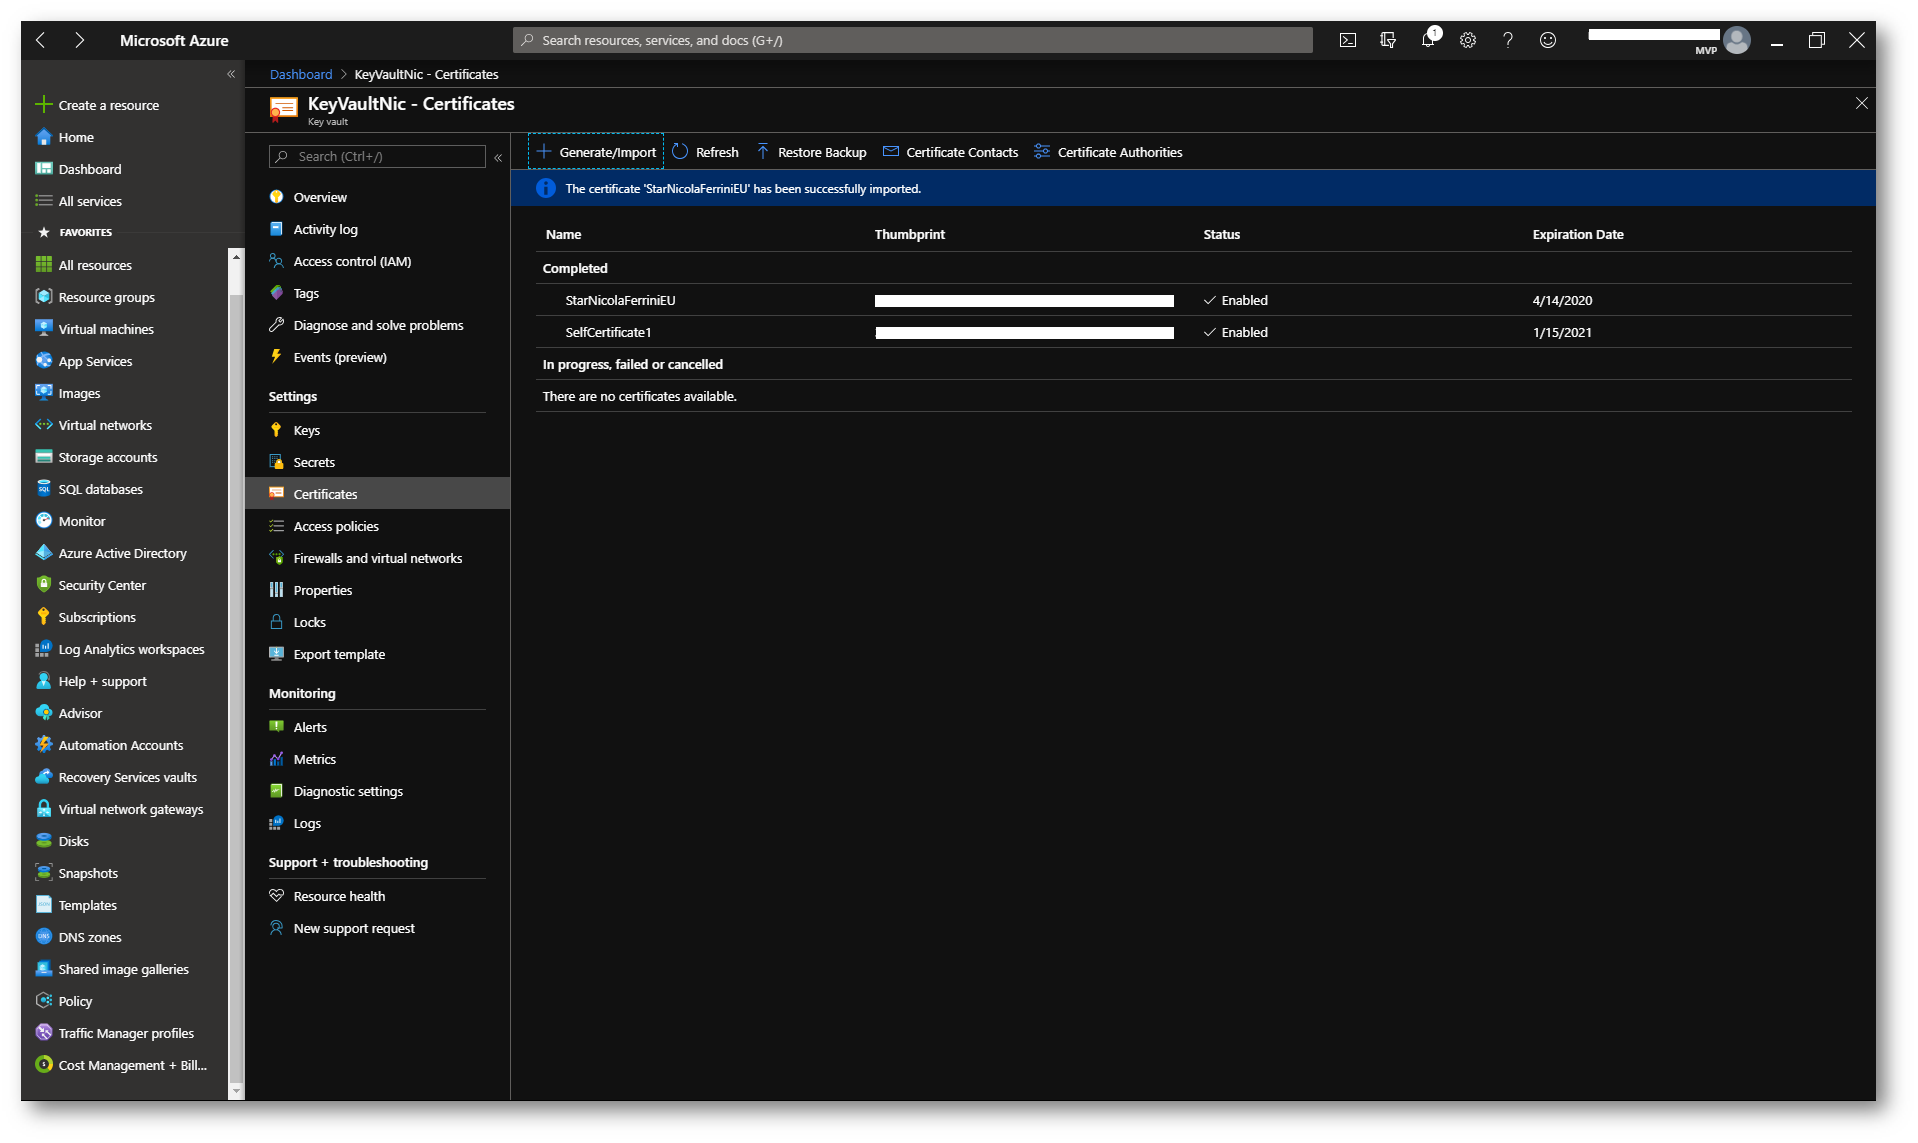Click the import success info icon
1918x1143 pixels.
tap(545, 188)
